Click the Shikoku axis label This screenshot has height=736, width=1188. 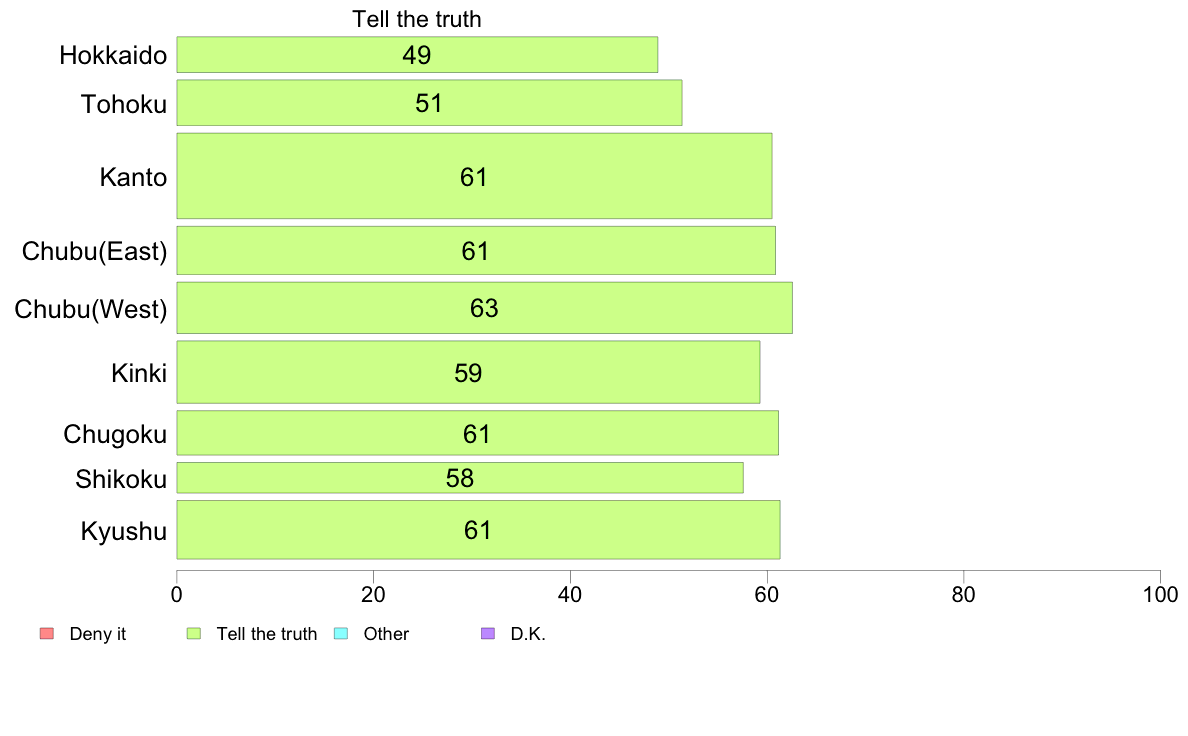coord(120,479)
